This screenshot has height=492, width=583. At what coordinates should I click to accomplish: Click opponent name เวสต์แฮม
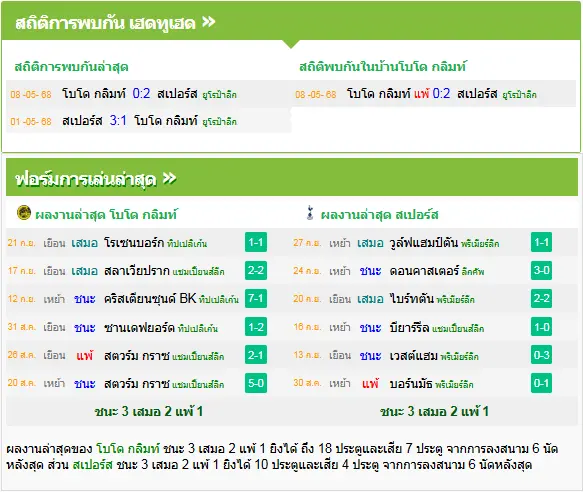tap(413, 356)
